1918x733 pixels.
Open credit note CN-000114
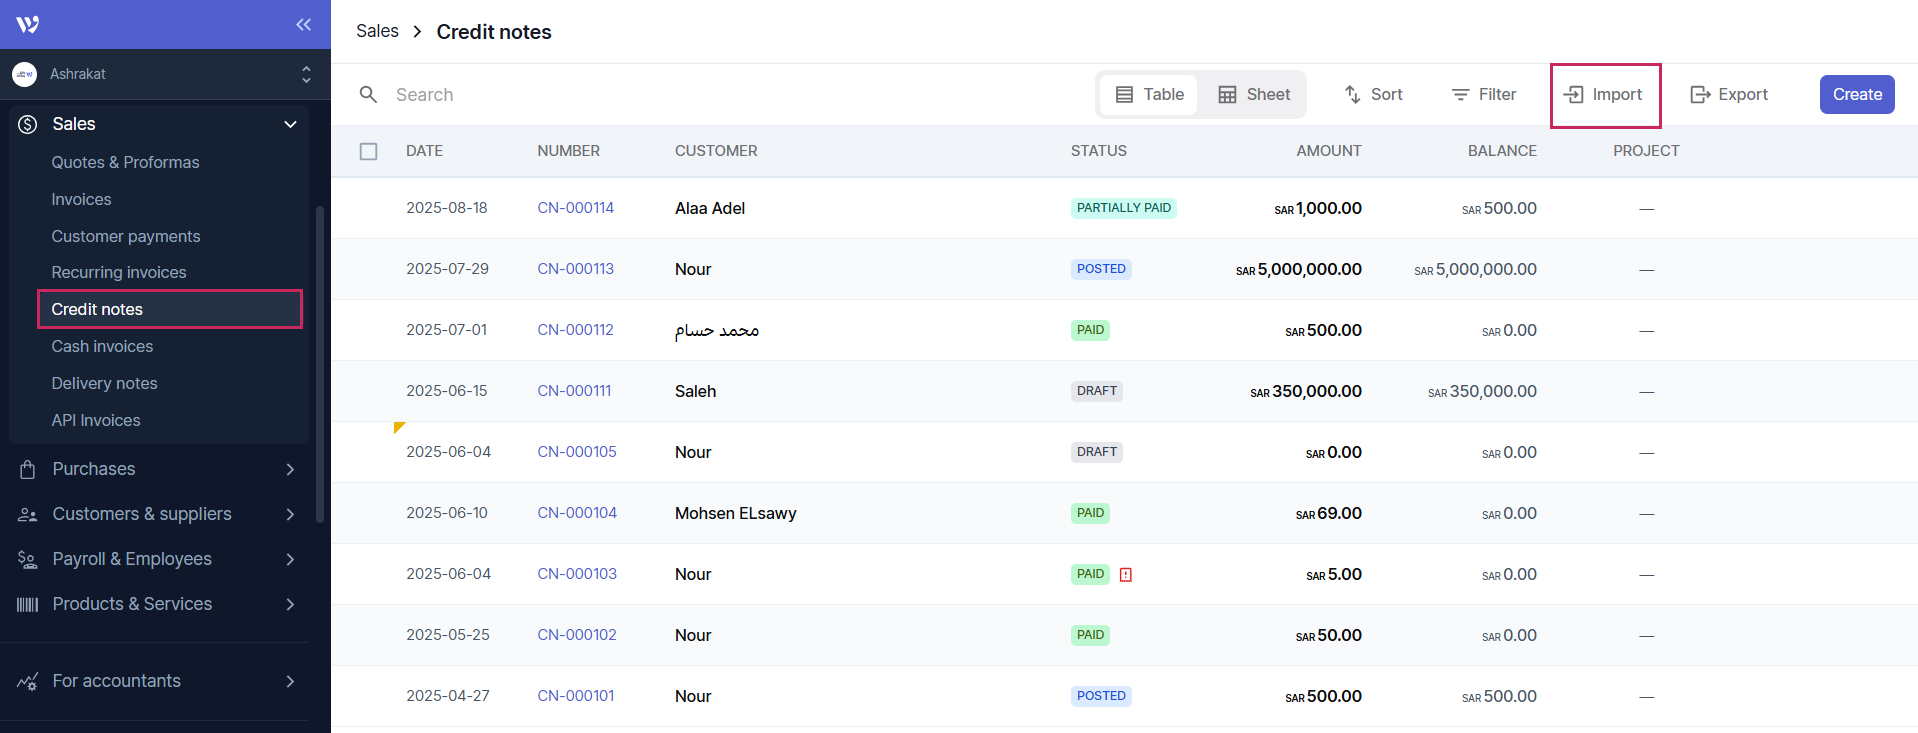[575, 208]
